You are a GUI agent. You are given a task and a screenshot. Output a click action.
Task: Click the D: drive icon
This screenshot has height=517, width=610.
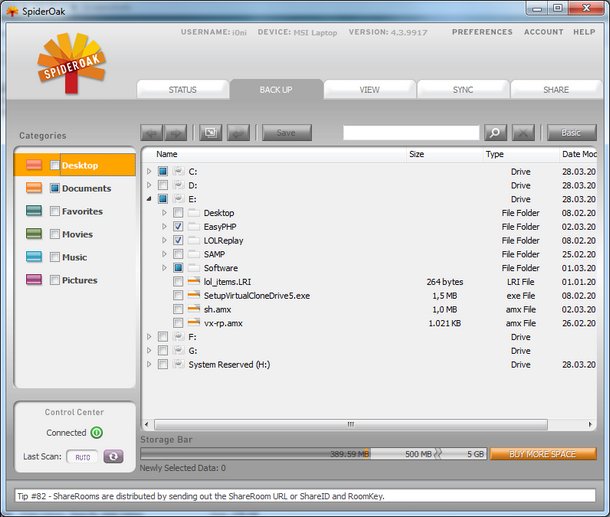179,185
